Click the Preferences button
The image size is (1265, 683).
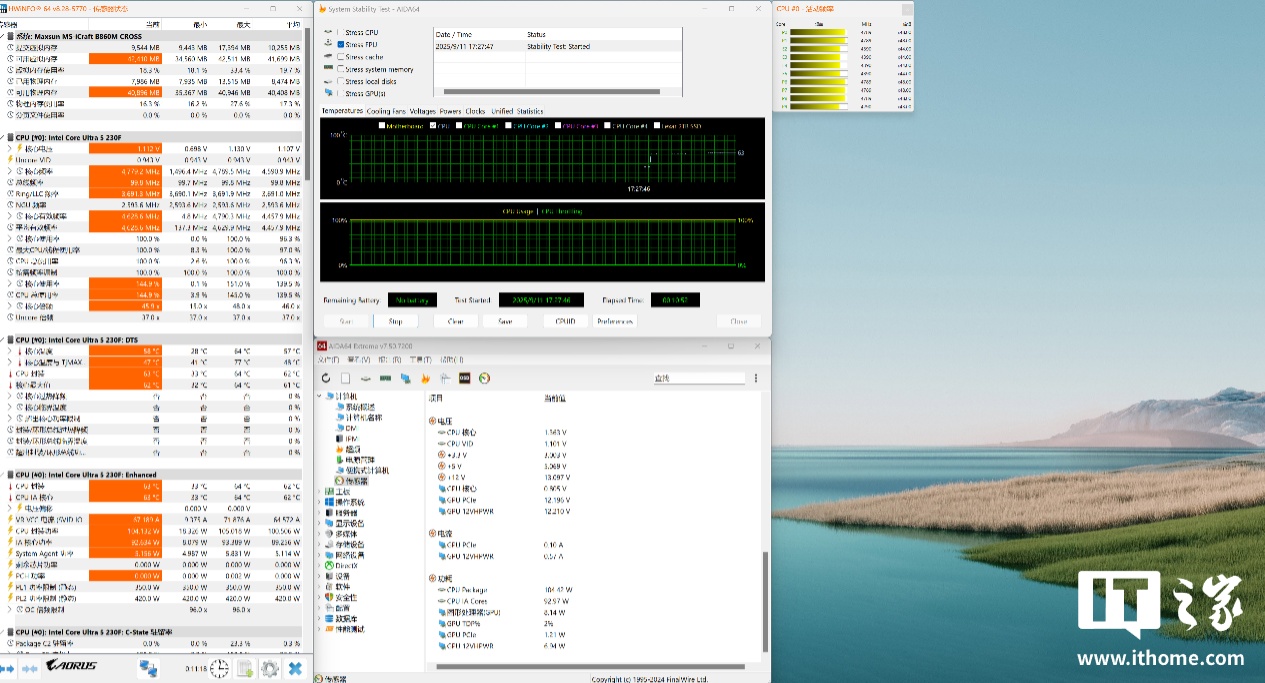pyautogui.click(x=615, y=321)
